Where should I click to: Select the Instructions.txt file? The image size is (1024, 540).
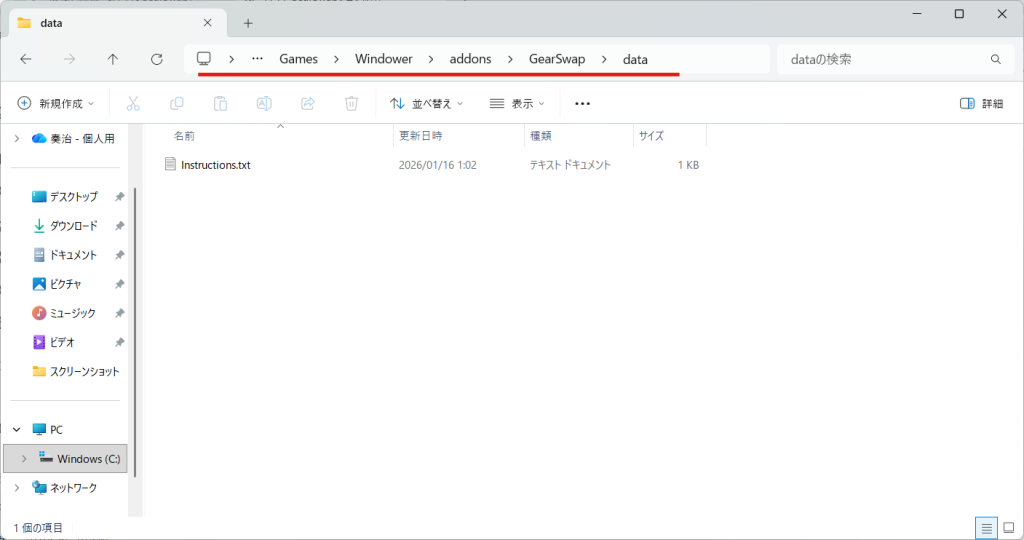(215, 165)
